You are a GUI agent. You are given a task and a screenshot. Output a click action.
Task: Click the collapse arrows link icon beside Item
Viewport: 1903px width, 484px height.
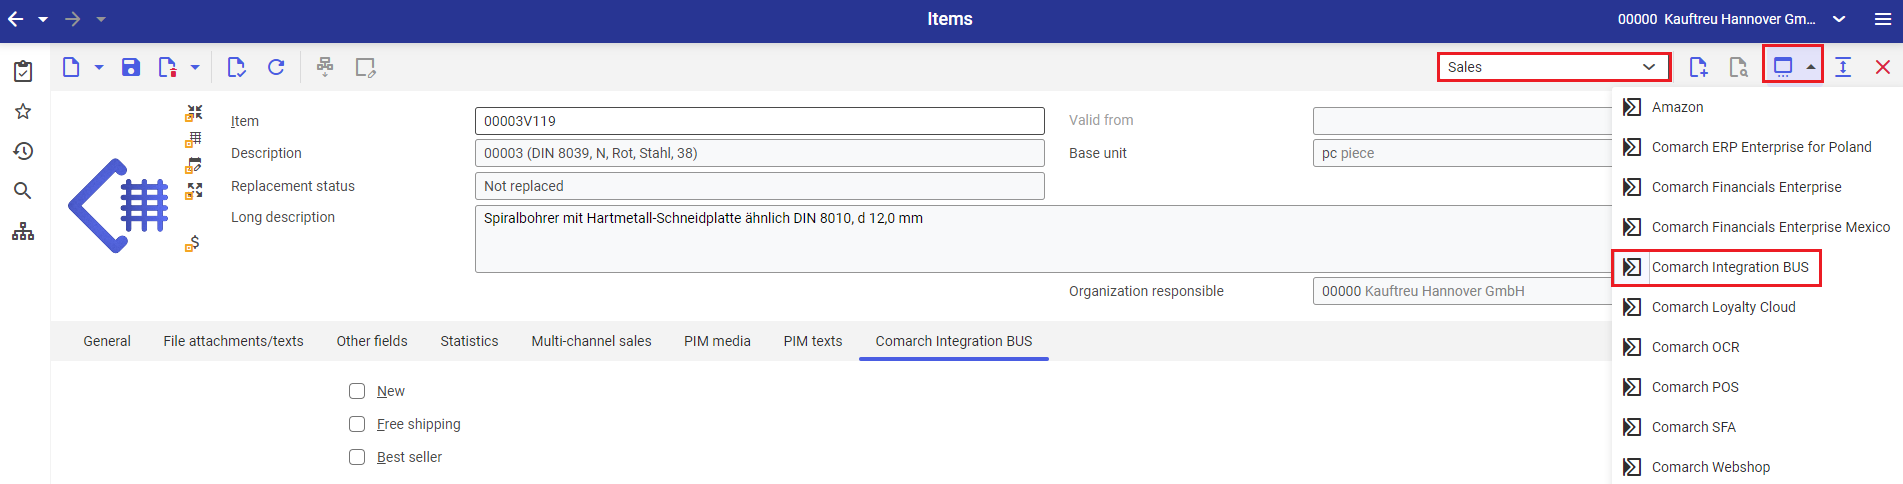194,113
